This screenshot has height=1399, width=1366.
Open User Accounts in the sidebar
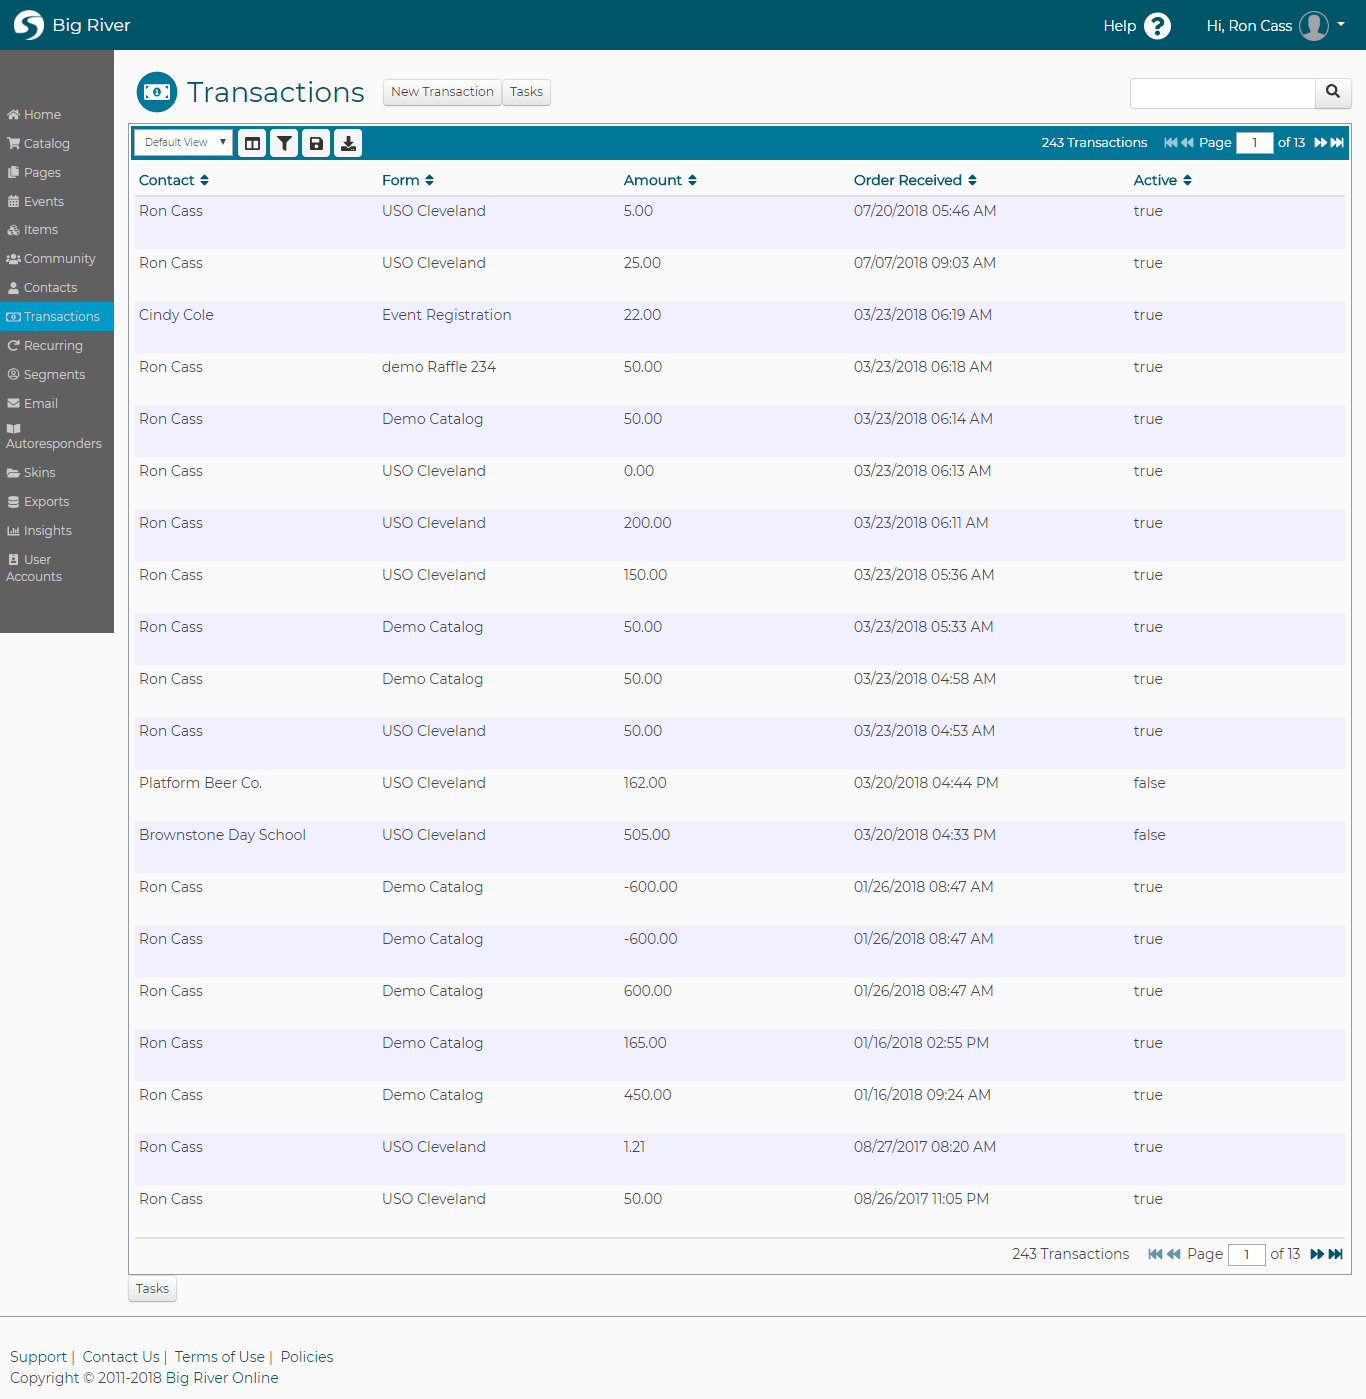pyautogui.click(x=57, y=568)
